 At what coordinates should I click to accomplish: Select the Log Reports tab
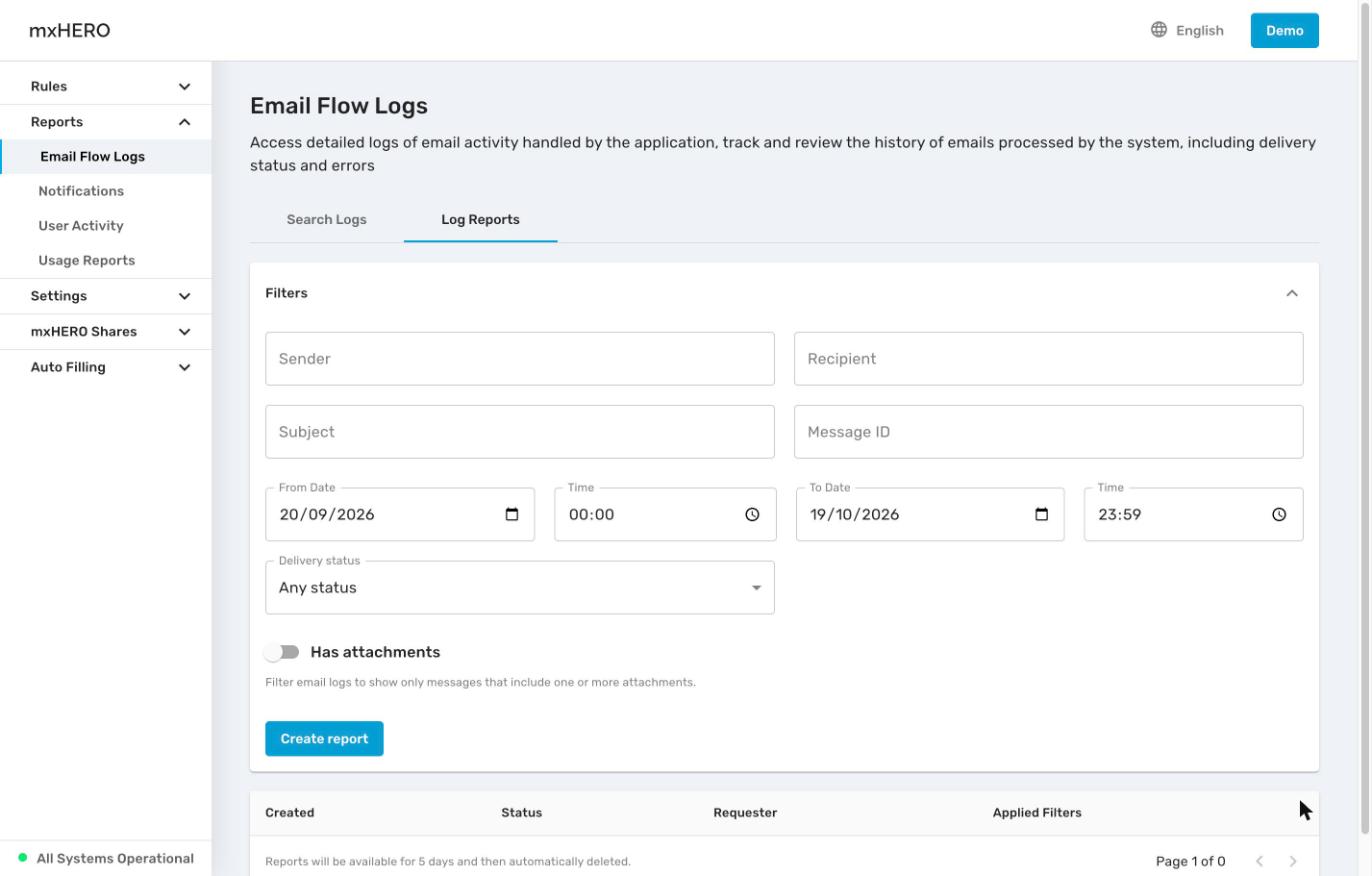[x=481, y=220]
